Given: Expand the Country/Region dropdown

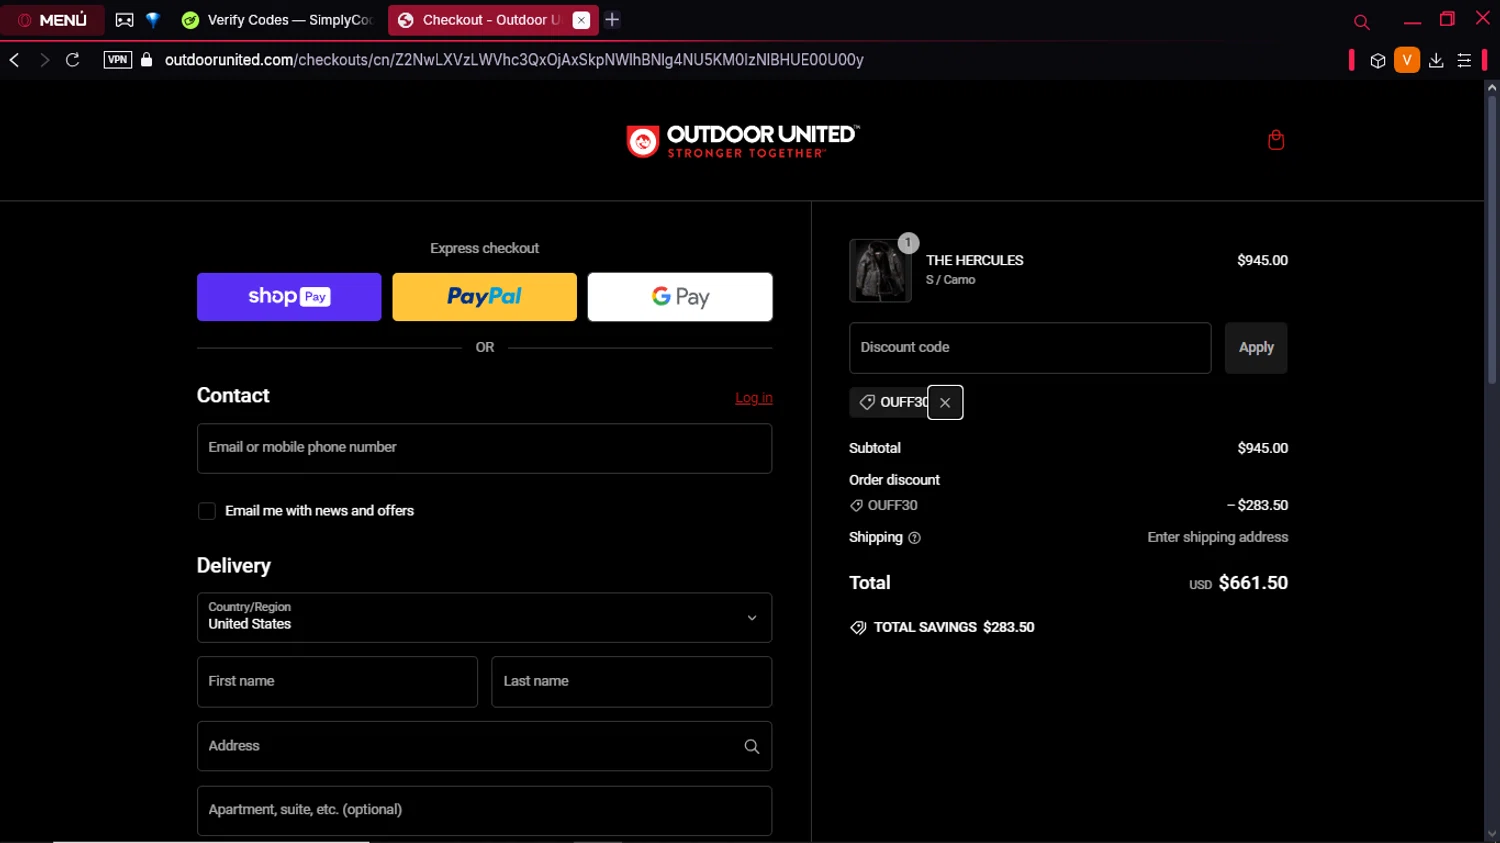Looking at the screenshot, I should point(484,618).
